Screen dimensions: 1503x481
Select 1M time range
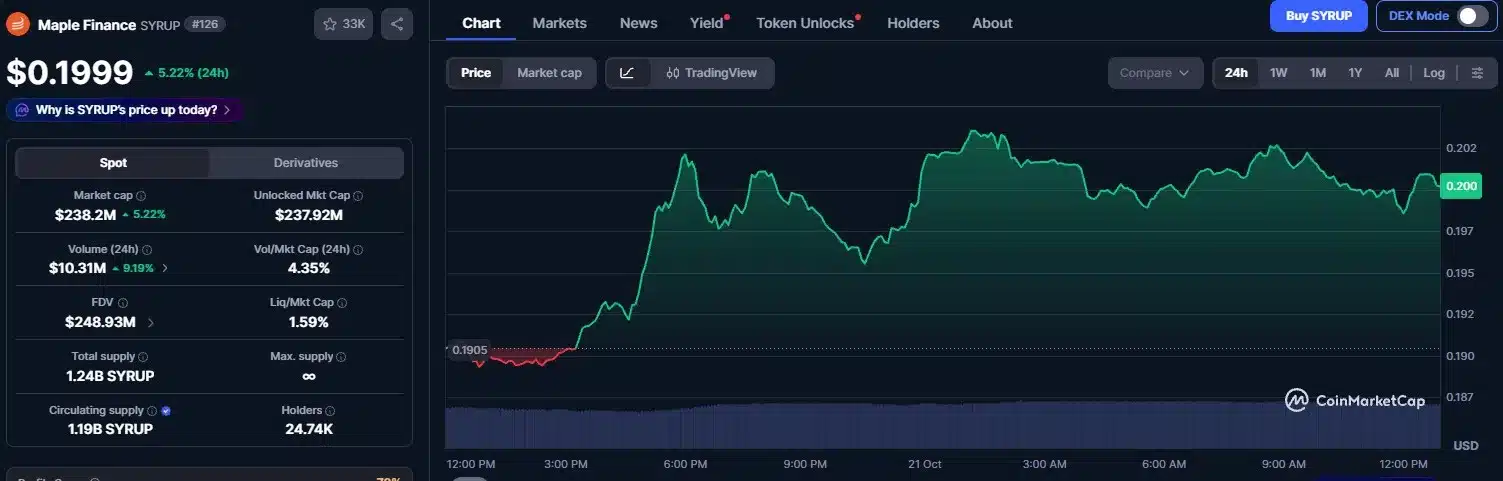coord(1317,73)
